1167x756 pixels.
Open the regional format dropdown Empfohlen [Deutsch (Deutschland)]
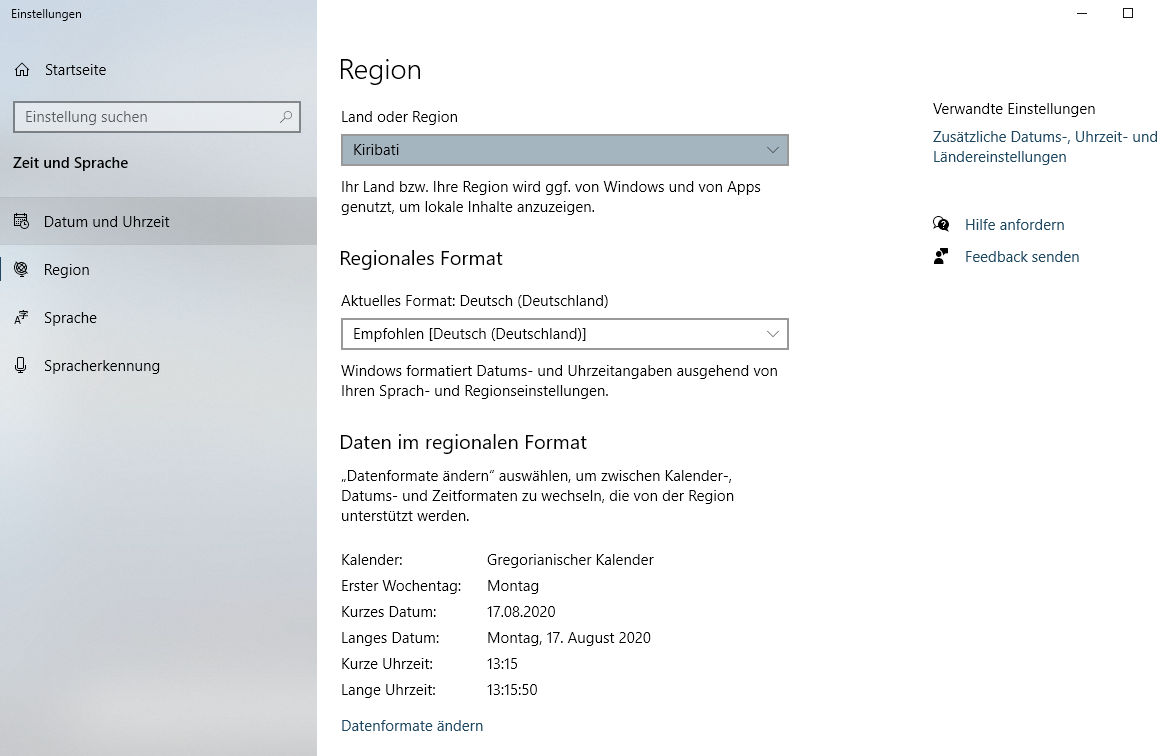click(x=565, y=334)
